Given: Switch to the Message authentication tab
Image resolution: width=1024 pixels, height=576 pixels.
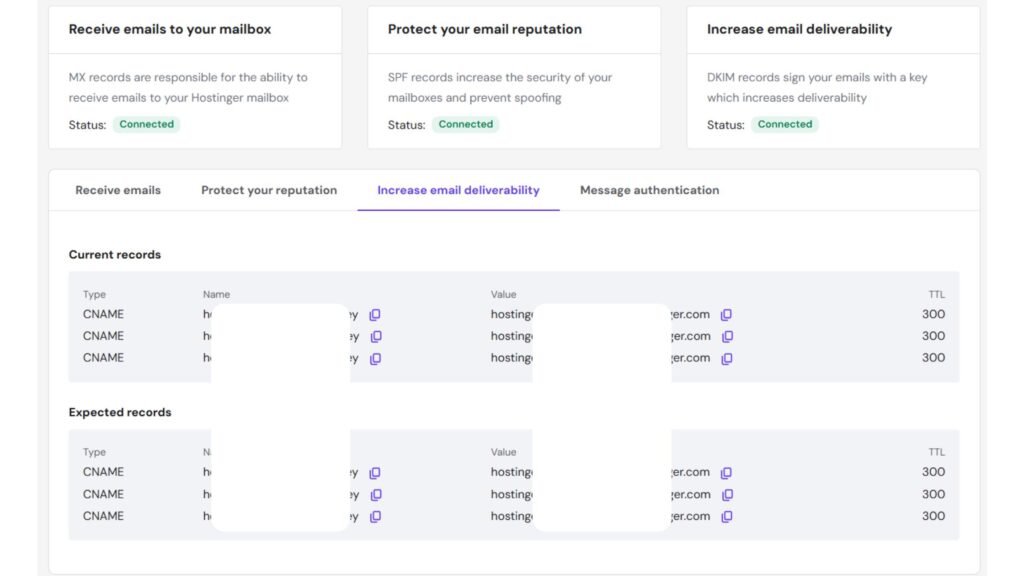Looking at the screenshot, I should (648, 190).
